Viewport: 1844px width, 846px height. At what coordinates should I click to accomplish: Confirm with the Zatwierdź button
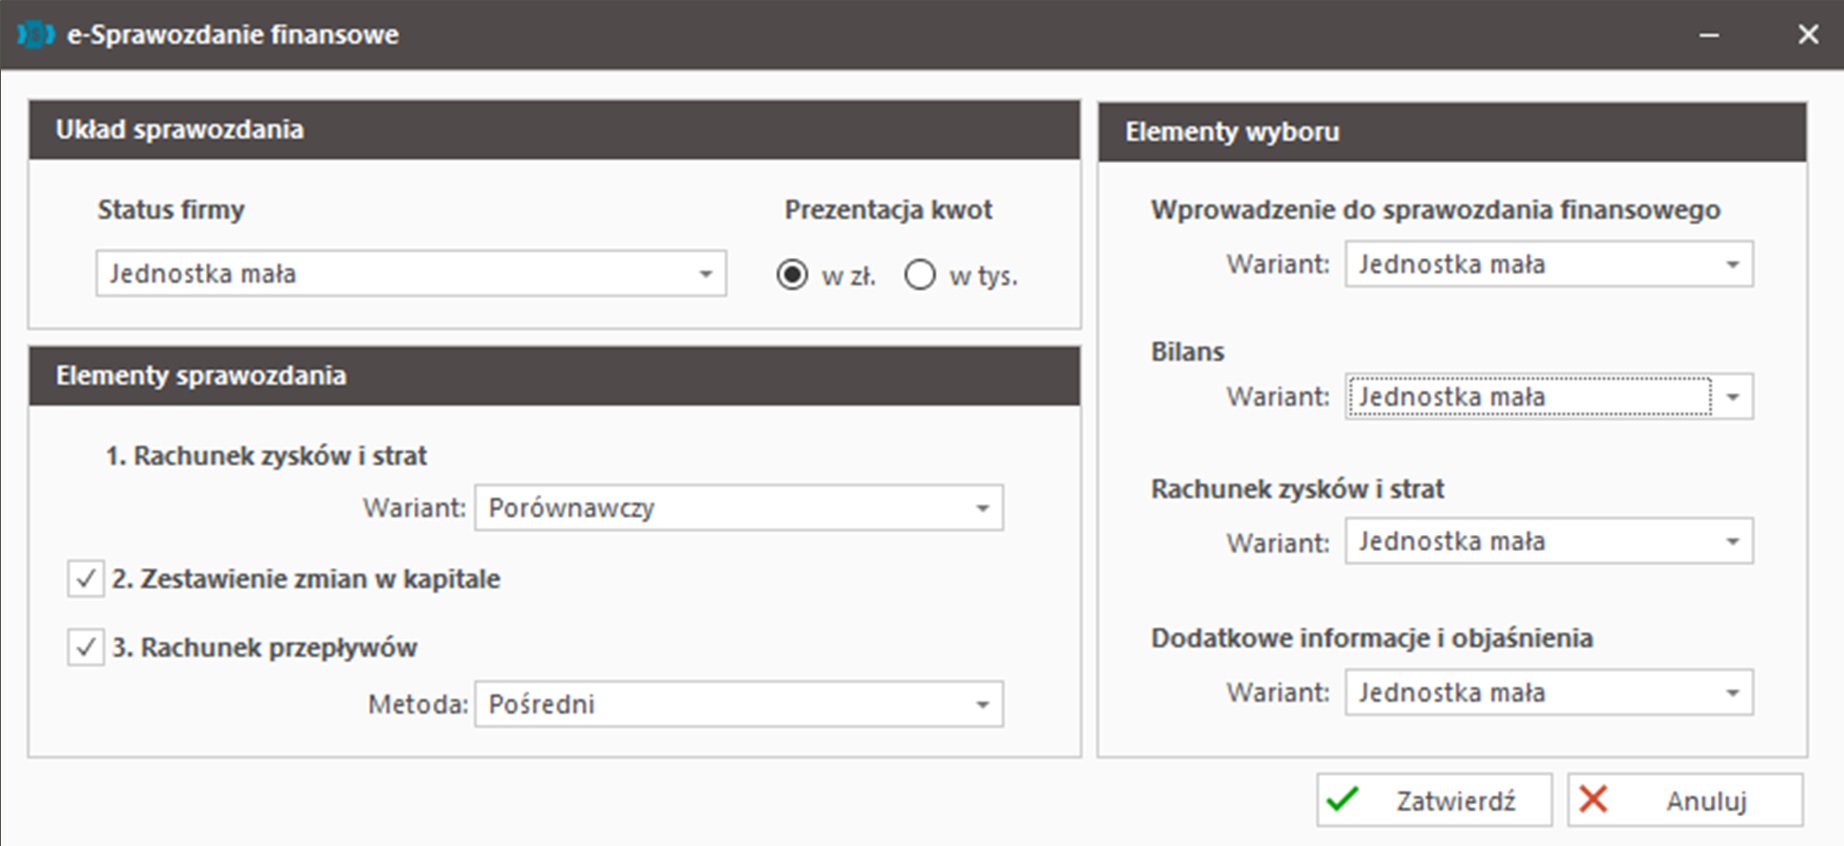(x=1434, y=800)
